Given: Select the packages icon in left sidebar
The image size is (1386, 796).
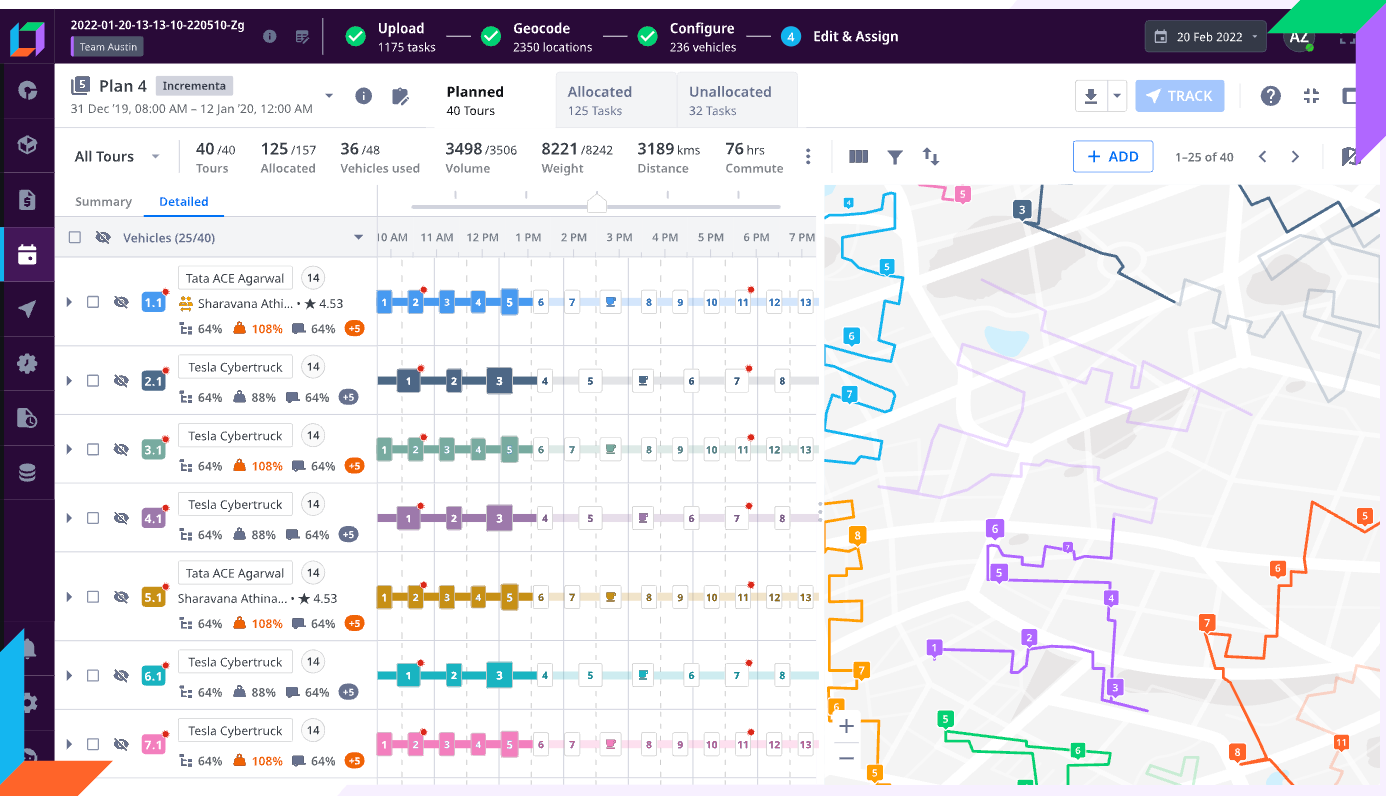Looking at the screenshot, I should click(x=27, y=143).
